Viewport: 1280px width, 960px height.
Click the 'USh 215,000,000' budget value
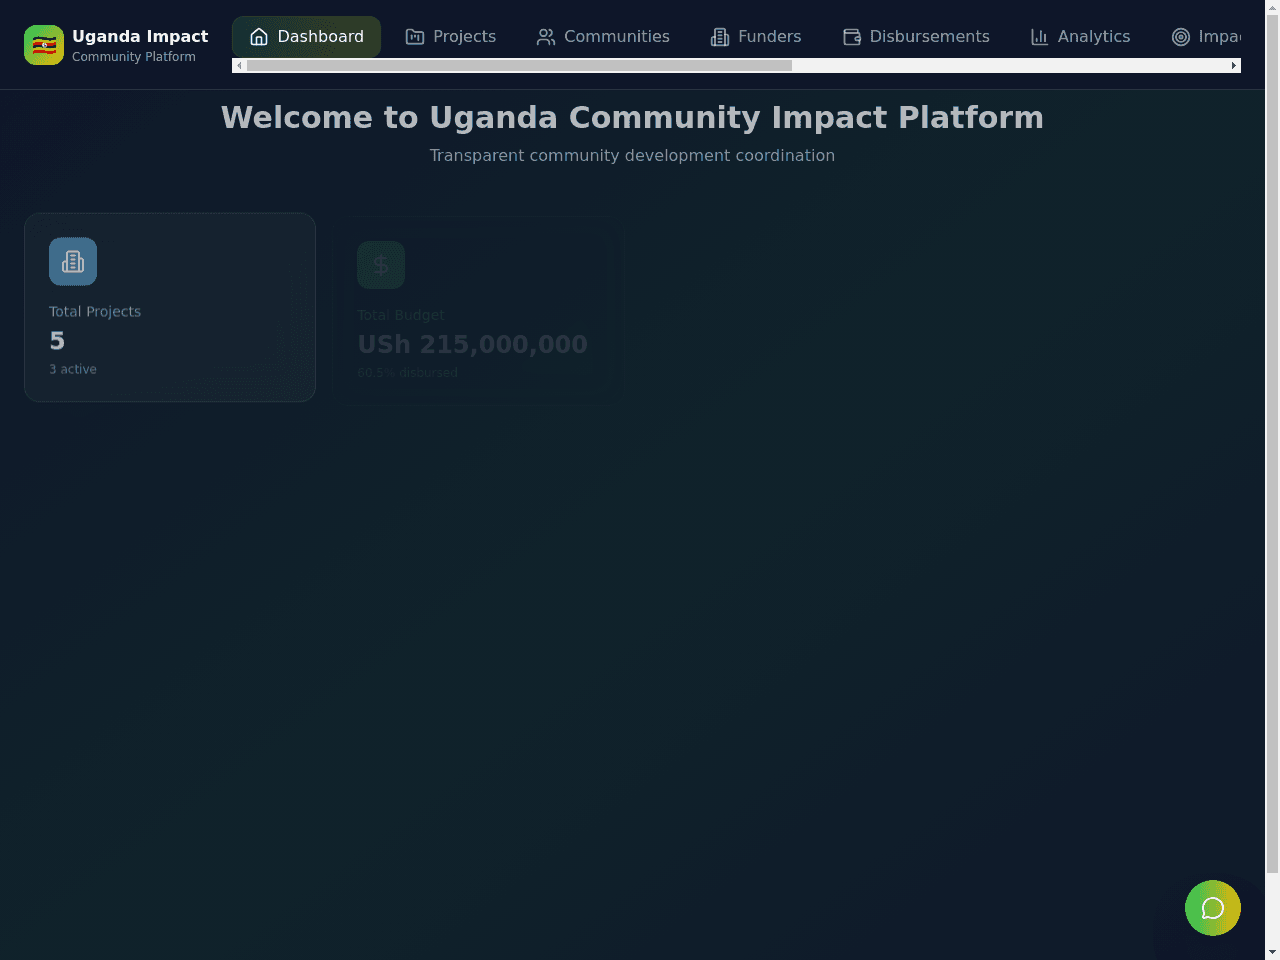coord(472,344)
